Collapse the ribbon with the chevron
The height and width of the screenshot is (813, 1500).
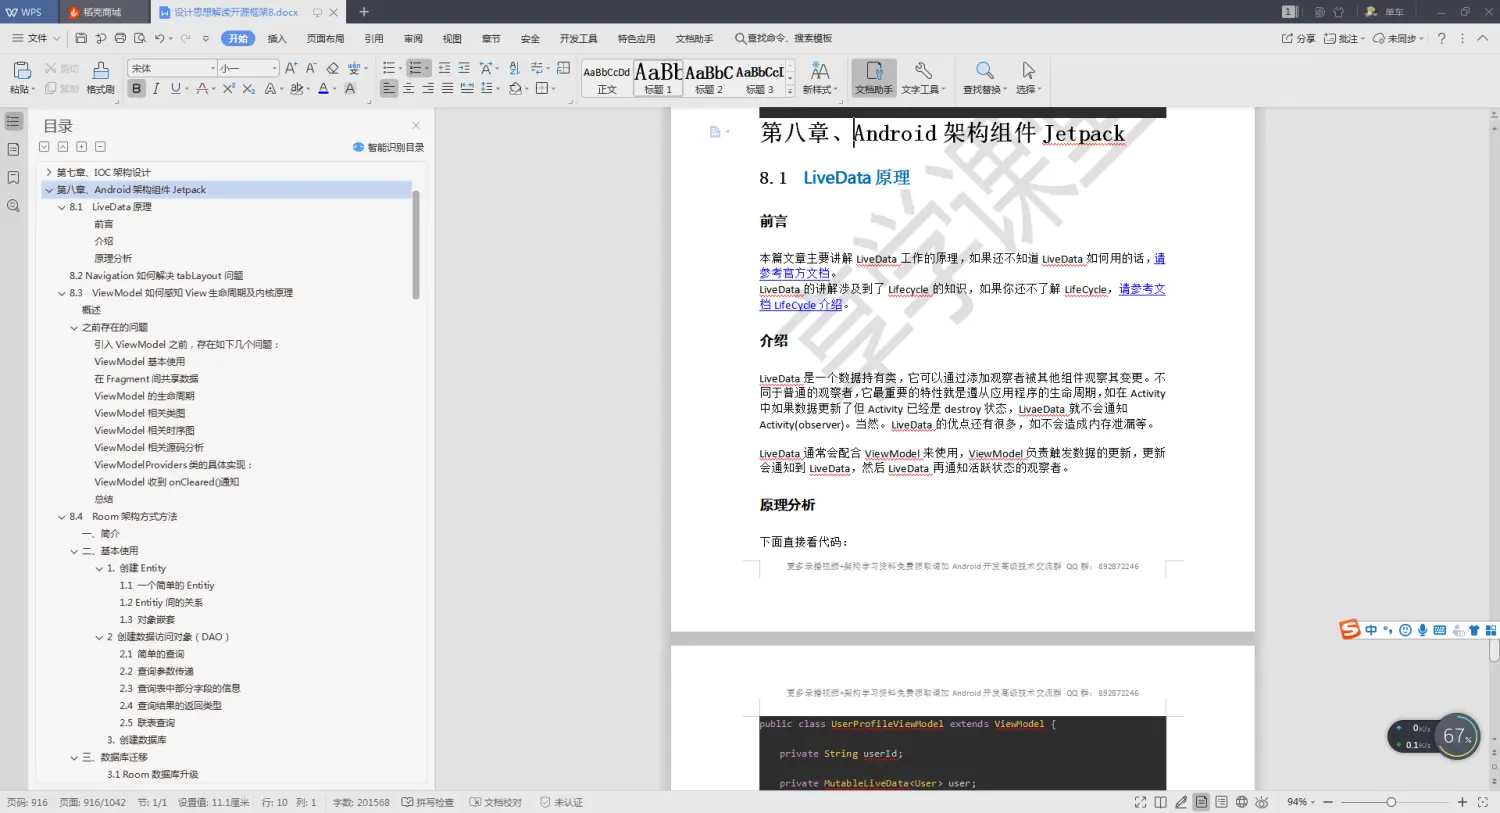pyautogui.click(x=1483, y=38)
